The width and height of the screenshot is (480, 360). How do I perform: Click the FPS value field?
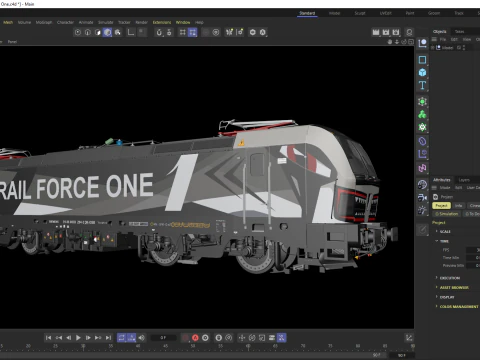pyautogui.click(x=473, y=250)
